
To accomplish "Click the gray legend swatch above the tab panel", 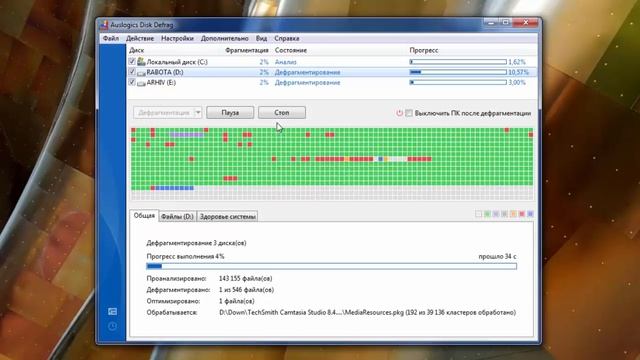I will point(504,214).
